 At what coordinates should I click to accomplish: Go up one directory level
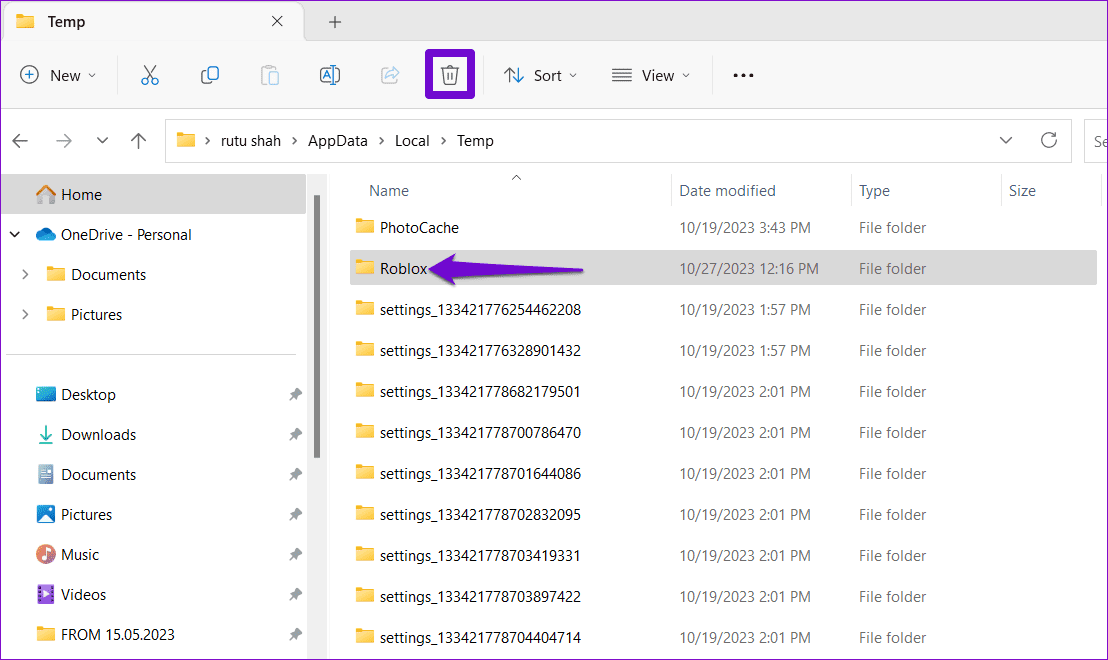click(x=139, y=141)
